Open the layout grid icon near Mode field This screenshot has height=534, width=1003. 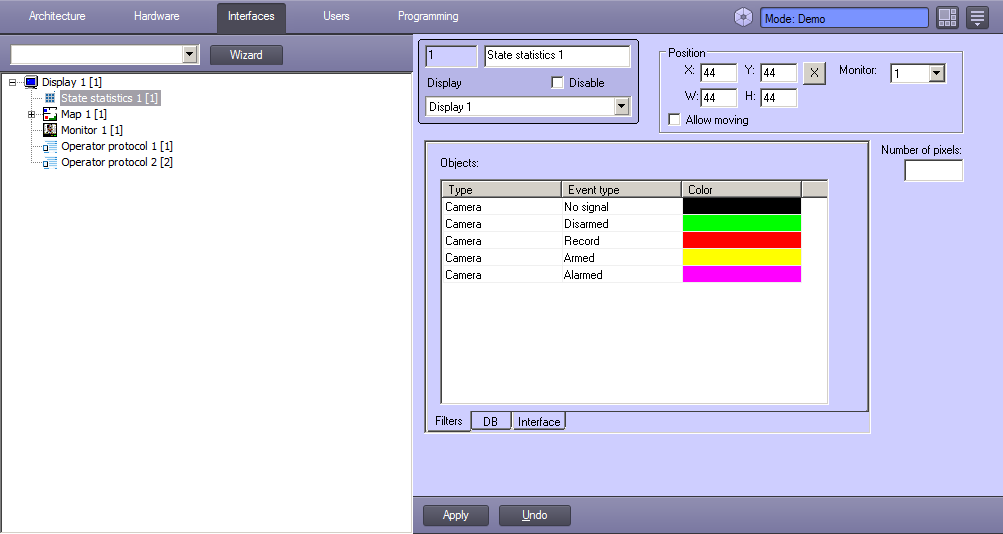(947, 18)
